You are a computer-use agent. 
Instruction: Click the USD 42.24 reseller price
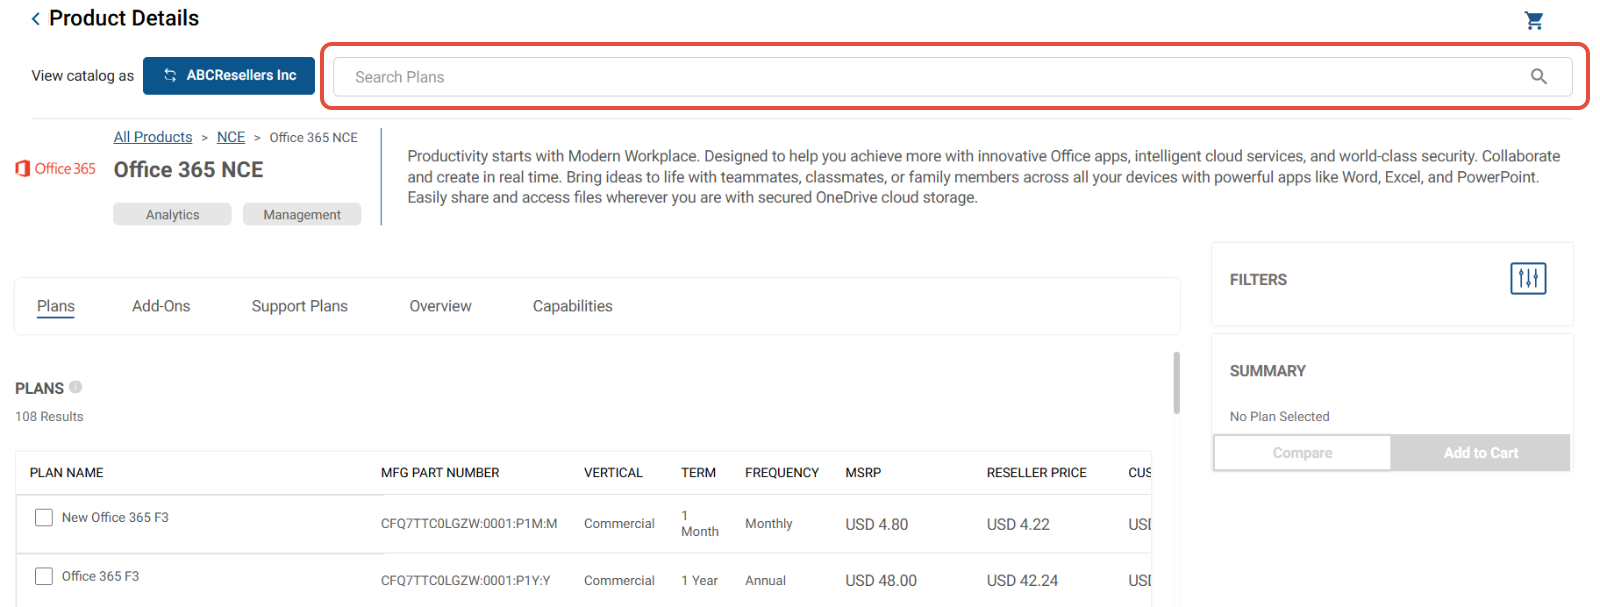click(x=1022, y=581)
